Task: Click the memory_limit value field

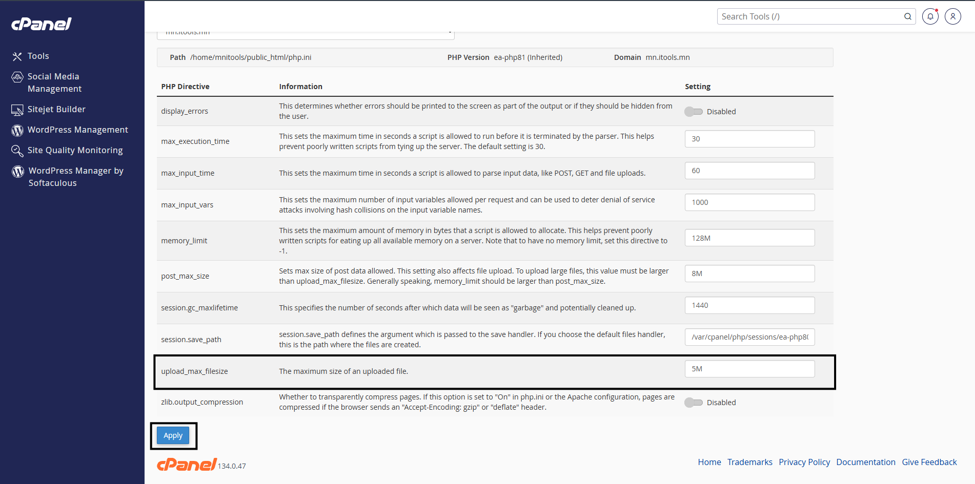Action: [x=749, y=238]
